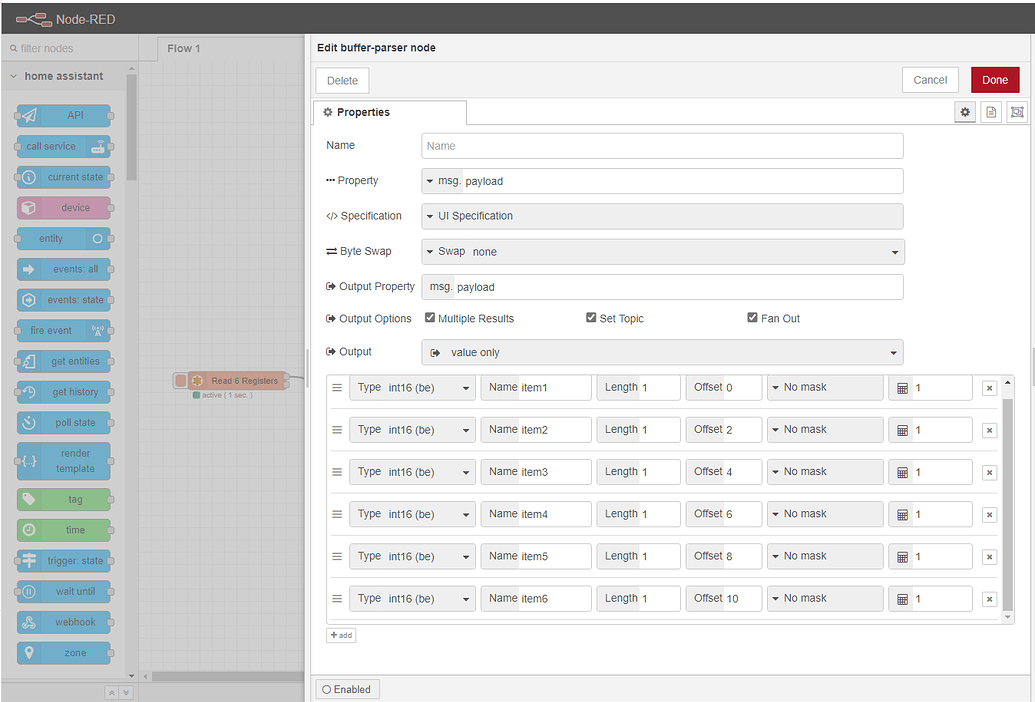Click the Name input field
Screen dimensions: 1035x702
[x=662, y=146]
